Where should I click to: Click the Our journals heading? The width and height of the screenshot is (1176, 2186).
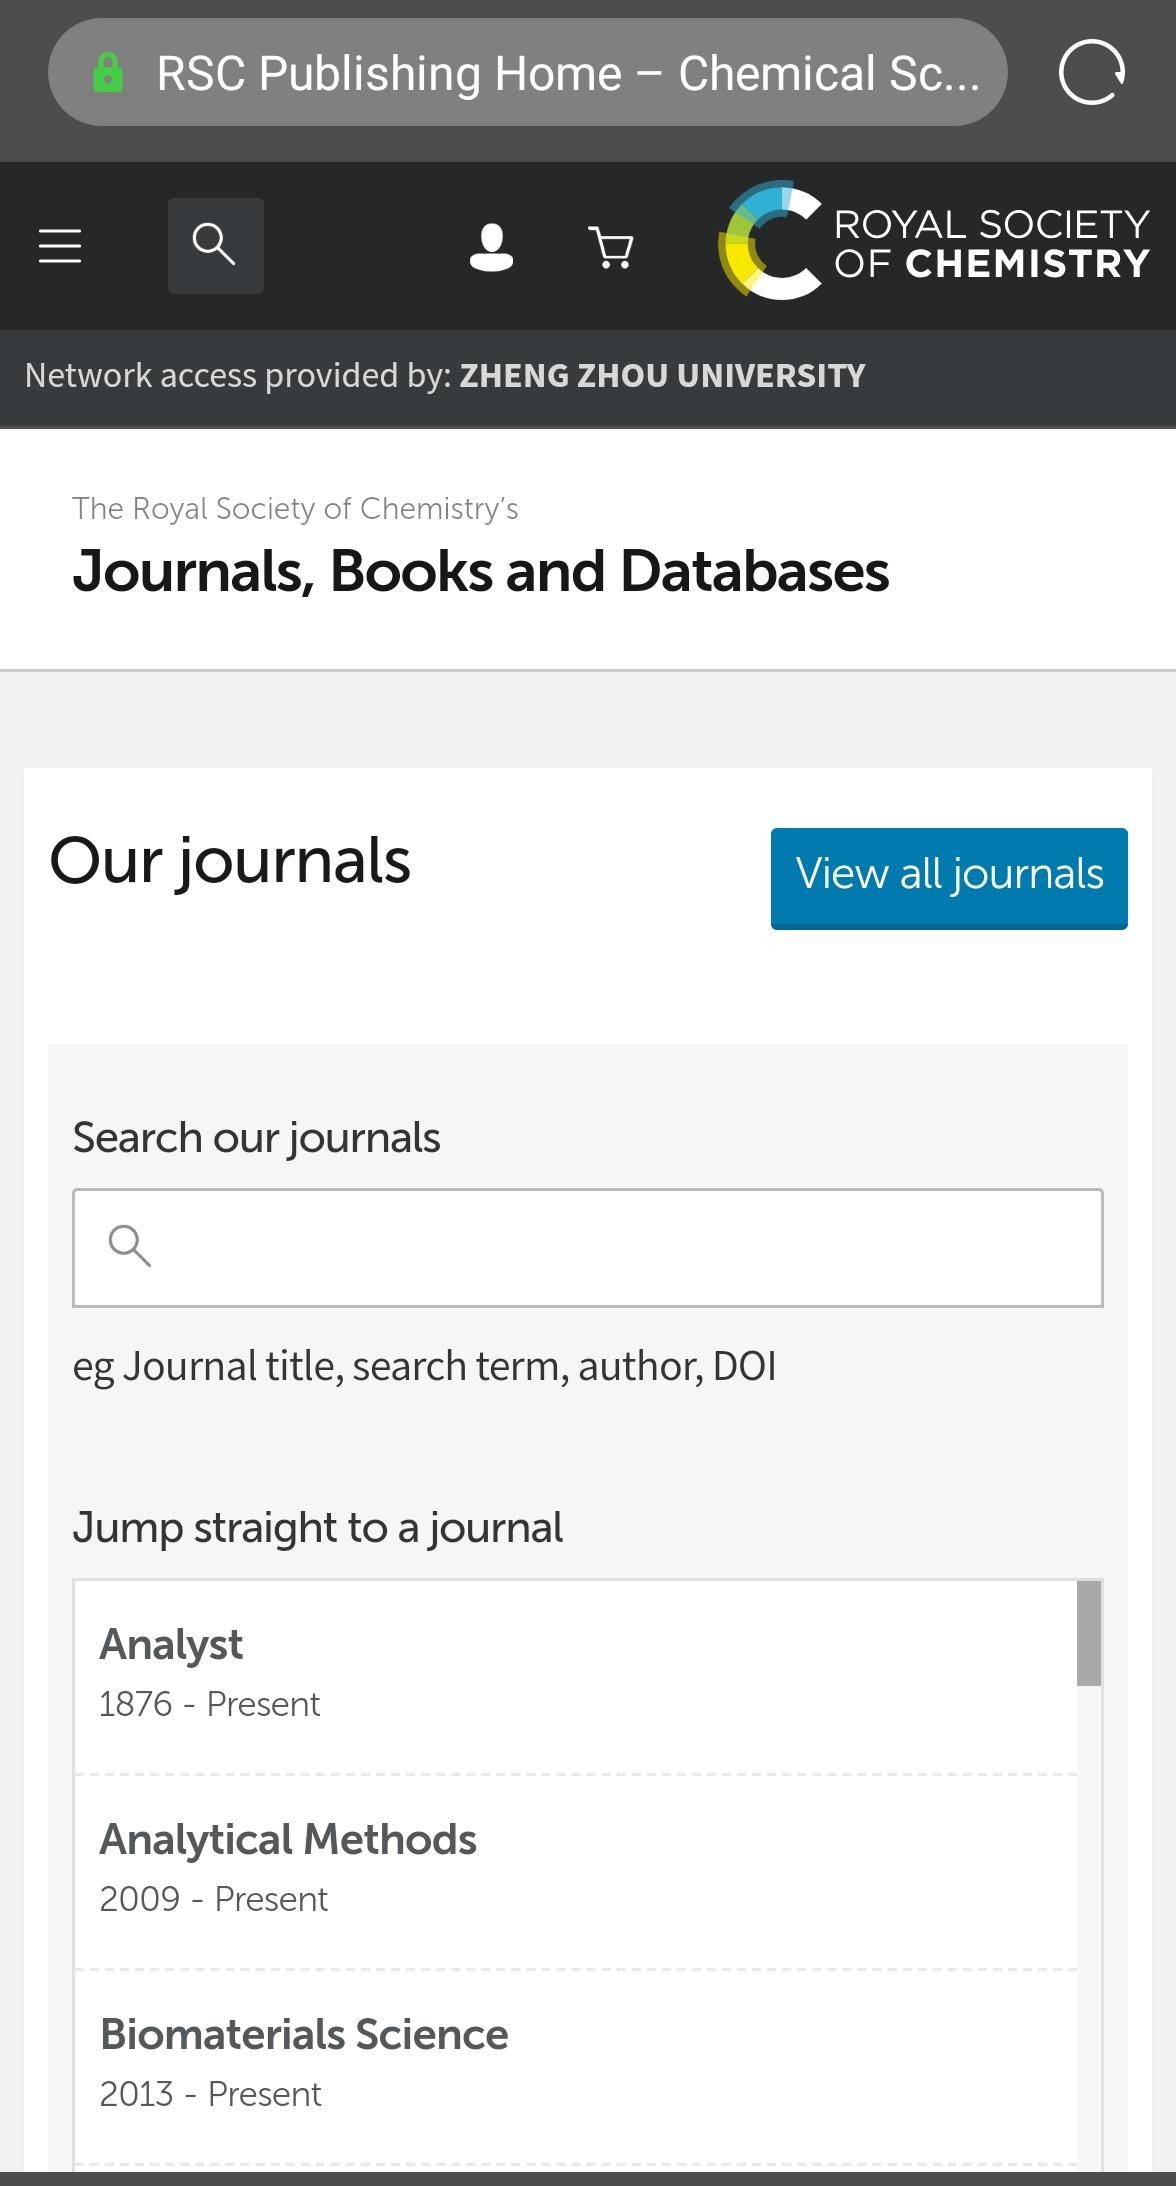tap(230, 862)
